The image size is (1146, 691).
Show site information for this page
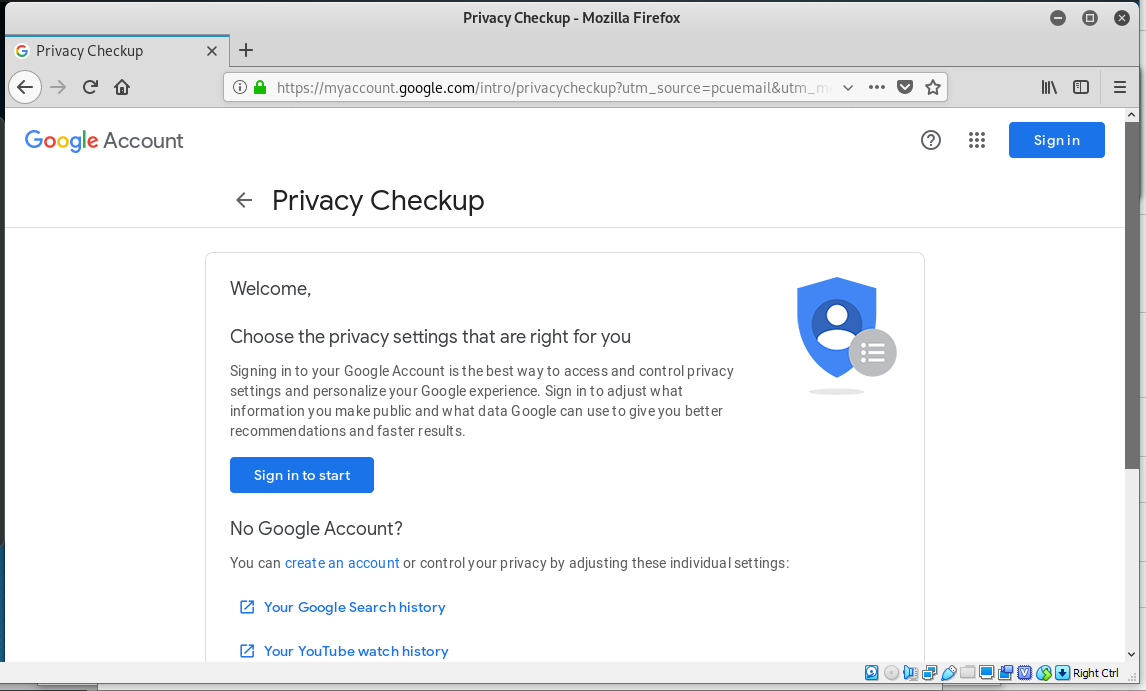click(x=240, y=87)
